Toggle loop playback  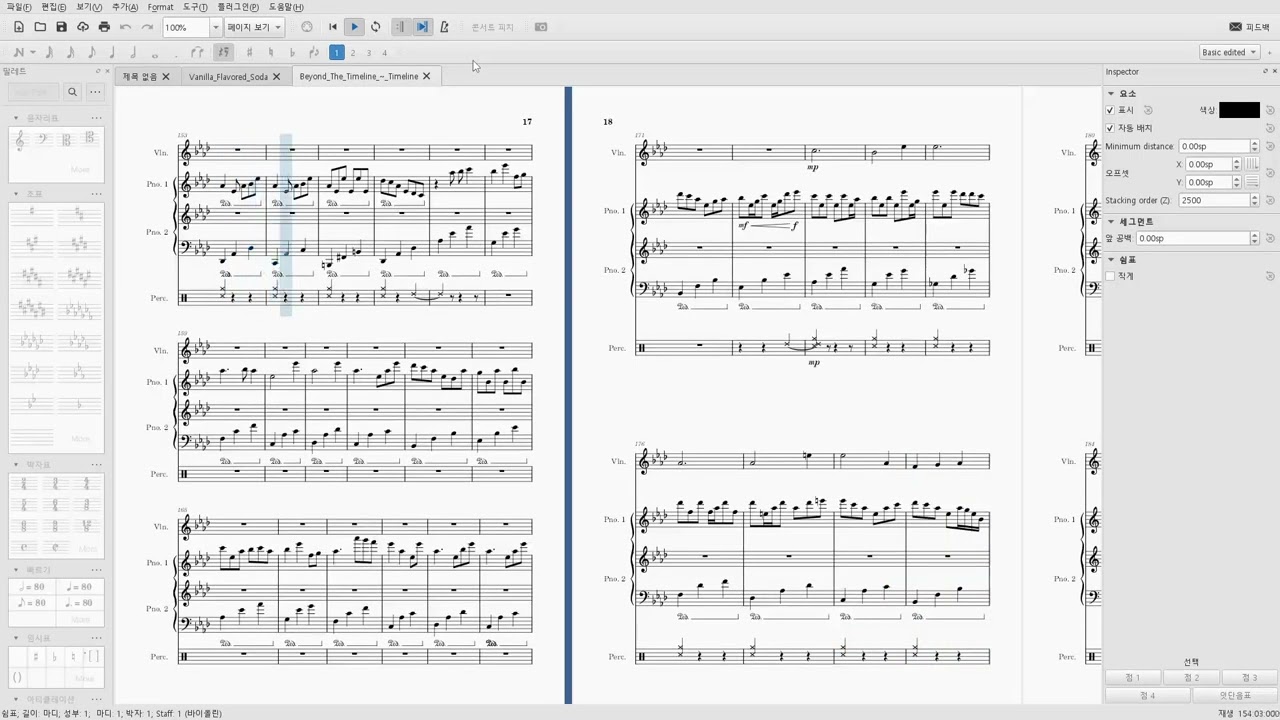pos(376,27)
